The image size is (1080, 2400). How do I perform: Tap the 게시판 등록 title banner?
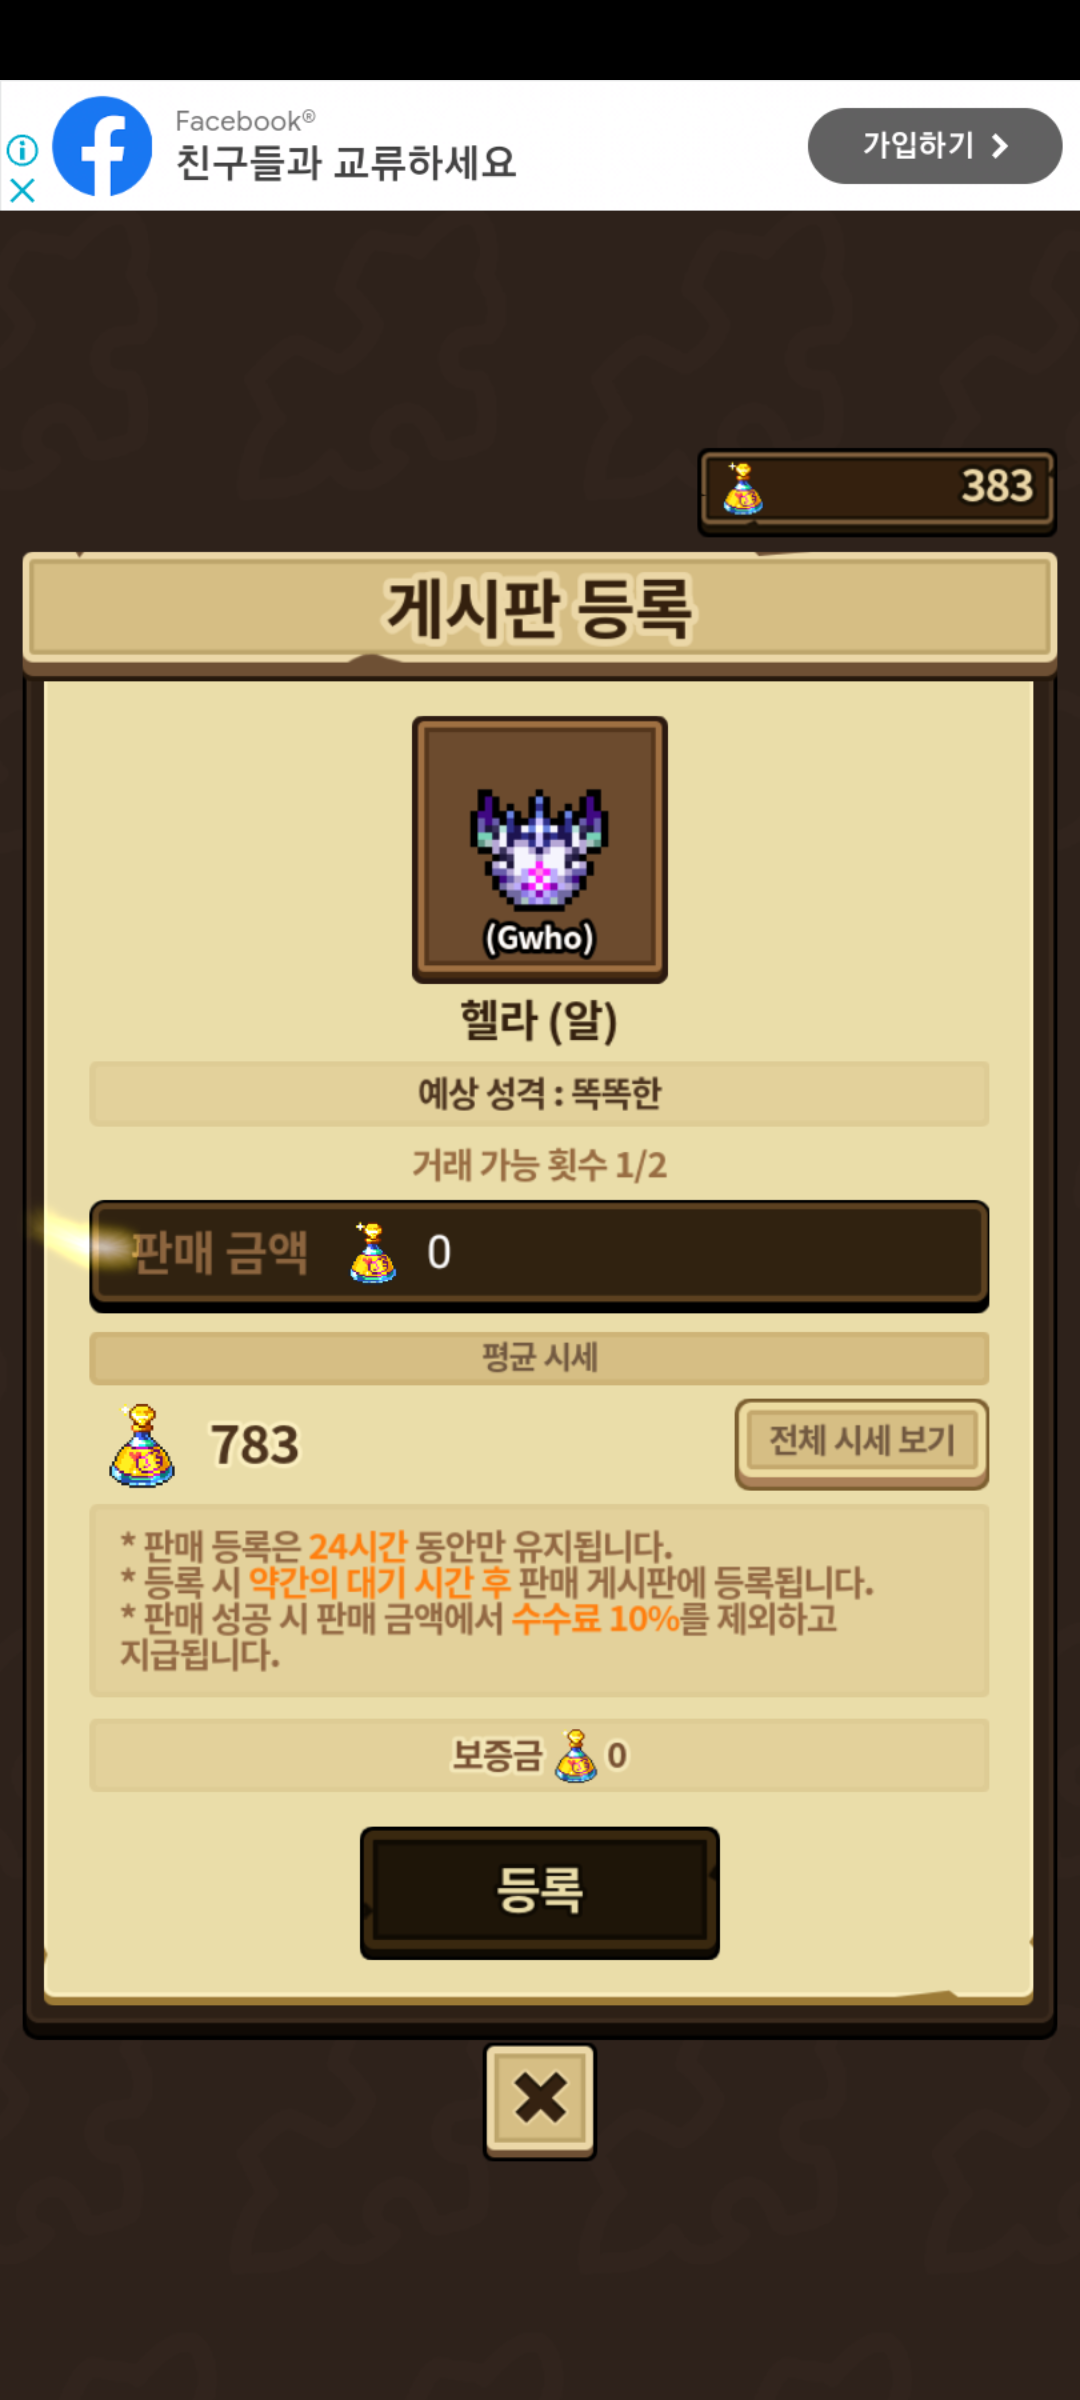coord(540,609)
